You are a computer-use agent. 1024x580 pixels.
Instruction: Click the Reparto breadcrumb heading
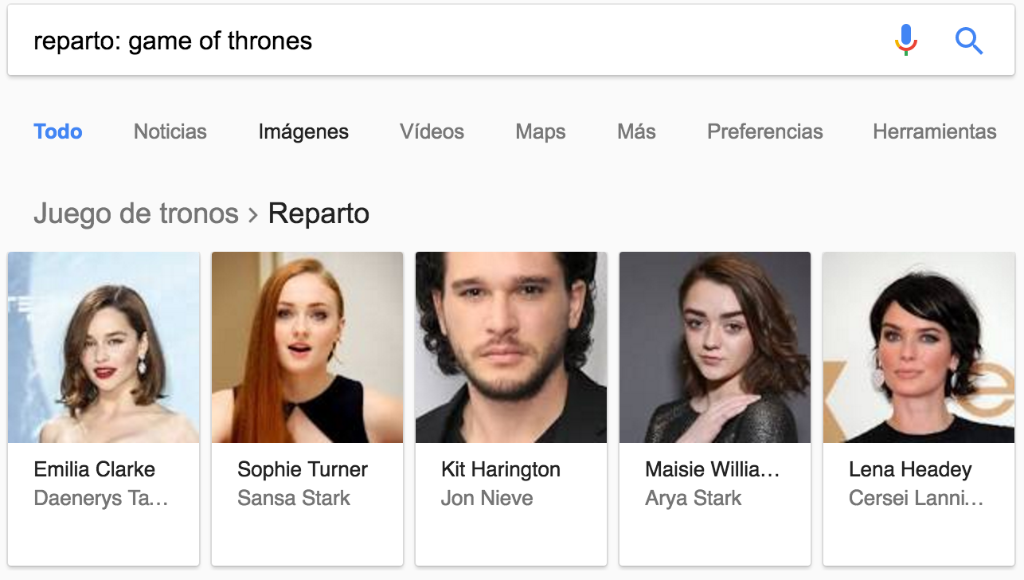319,214
